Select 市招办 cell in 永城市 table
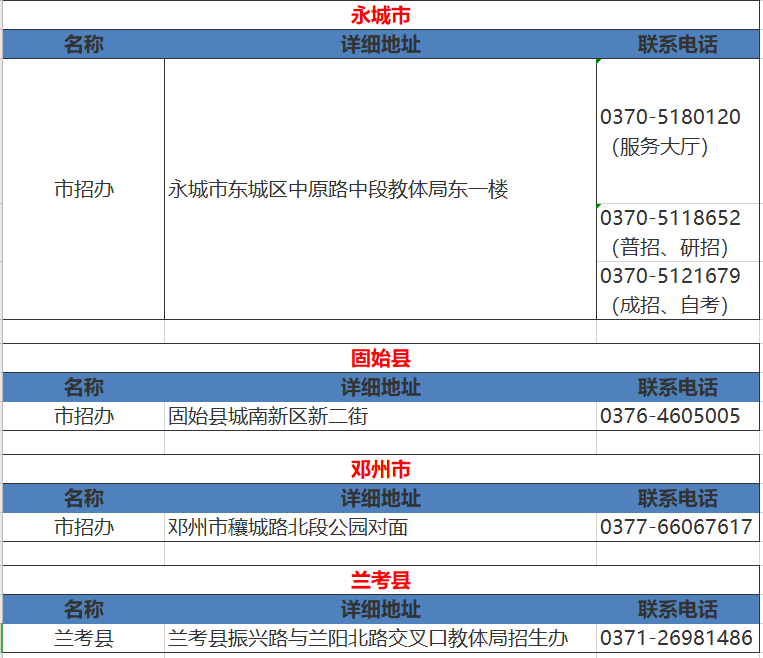 (84, 189)
